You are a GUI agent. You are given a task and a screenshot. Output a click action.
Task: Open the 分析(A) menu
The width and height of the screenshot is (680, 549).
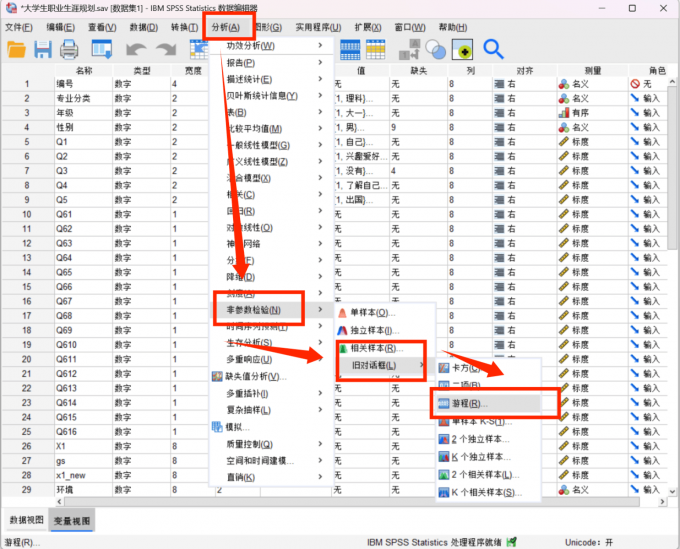[226, 27]
